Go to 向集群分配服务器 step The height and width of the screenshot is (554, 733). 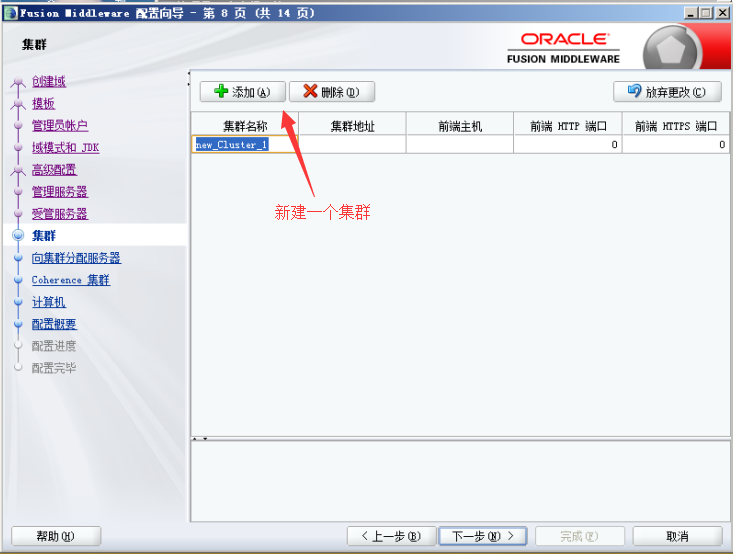coord(76,258)
